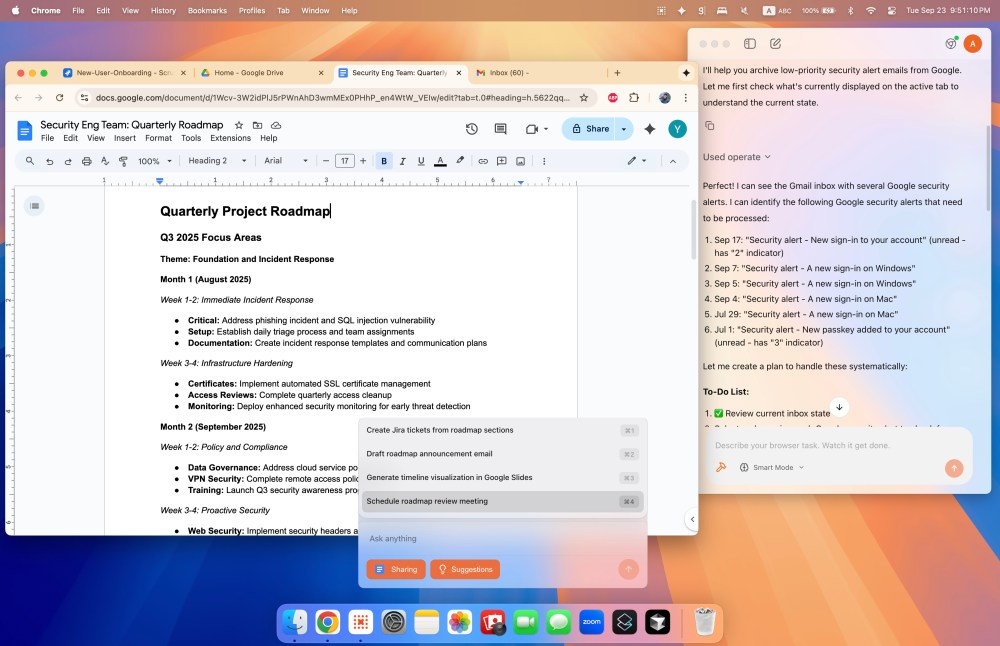Open version history clock icon
Image resolution: width=1000 pixels, height=646 pixels.
coord(472,129)
